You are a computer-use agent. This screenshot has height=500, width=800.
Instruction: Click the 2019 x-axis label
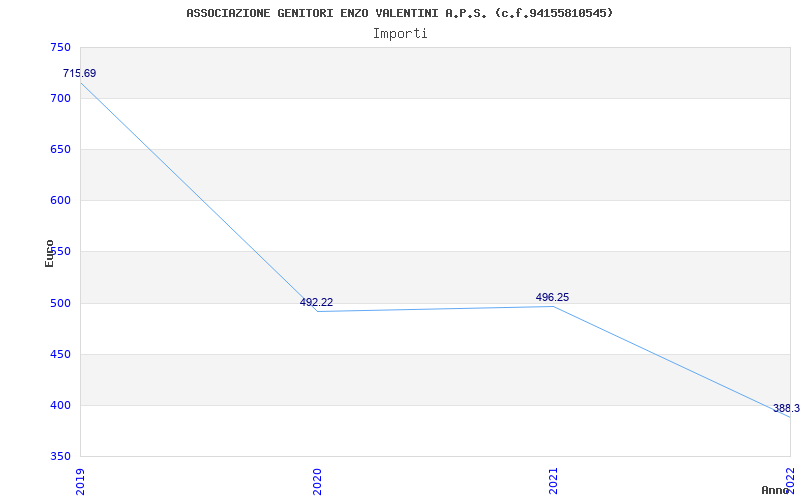click(x=80, y=481)
